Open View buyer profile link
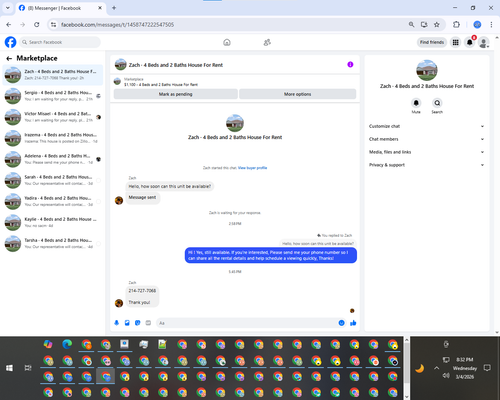Screen dimensions: 500x400 (252, 168)
